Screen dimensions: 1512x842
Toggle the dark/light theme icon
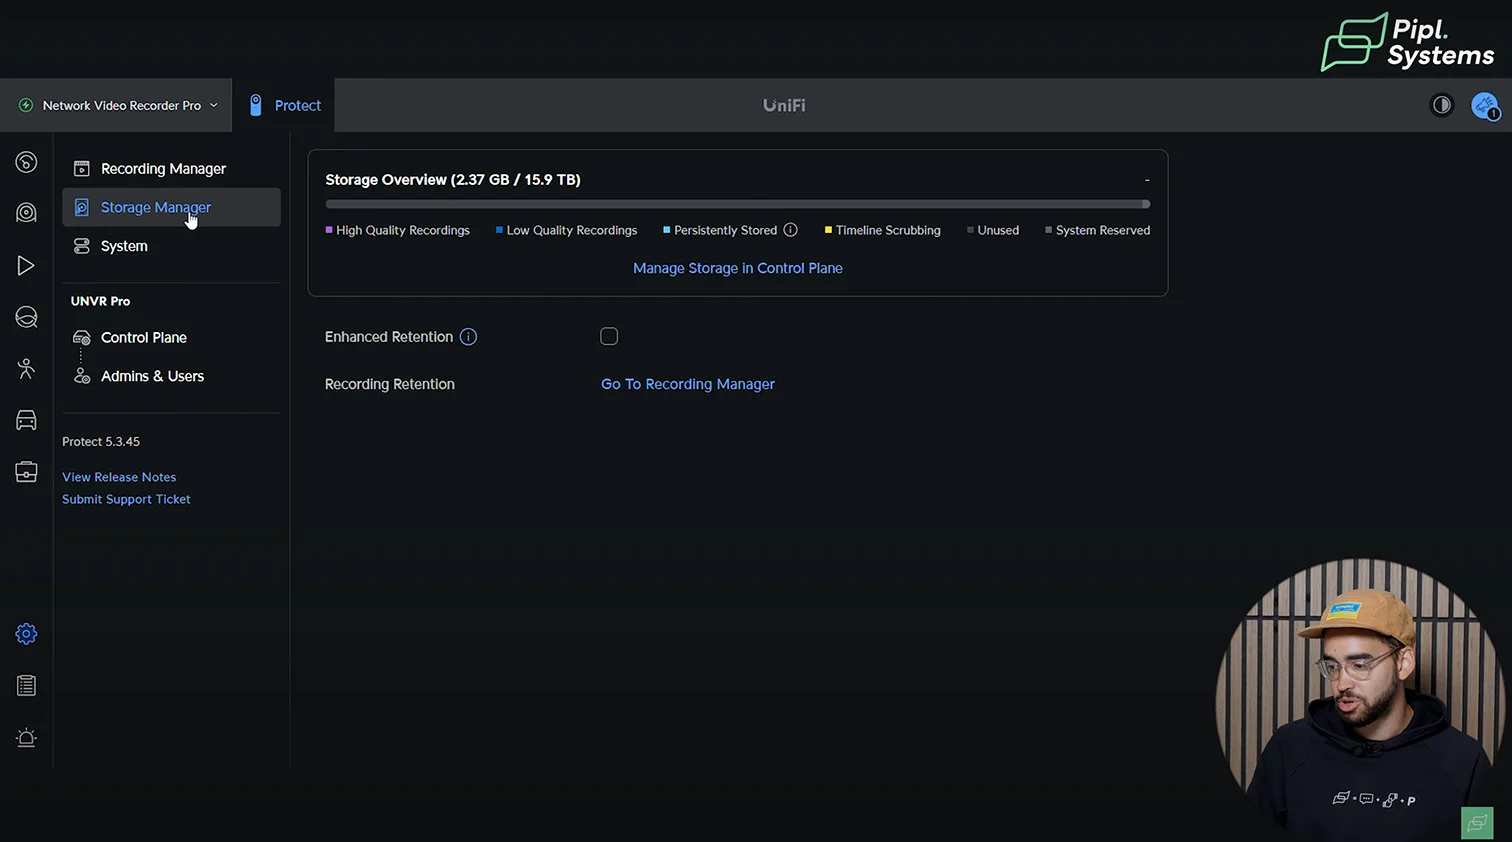coord(1442,105)
